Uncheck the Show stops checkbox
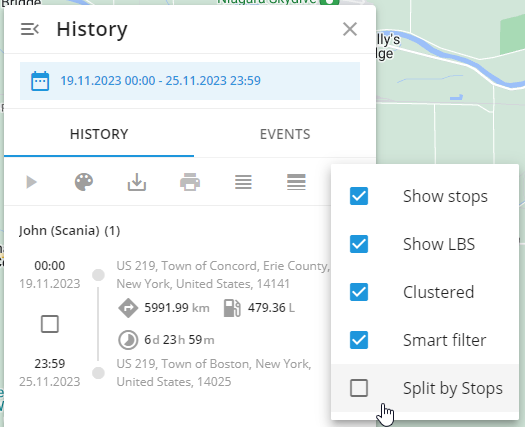525x427 pixels. coord(359,196)
